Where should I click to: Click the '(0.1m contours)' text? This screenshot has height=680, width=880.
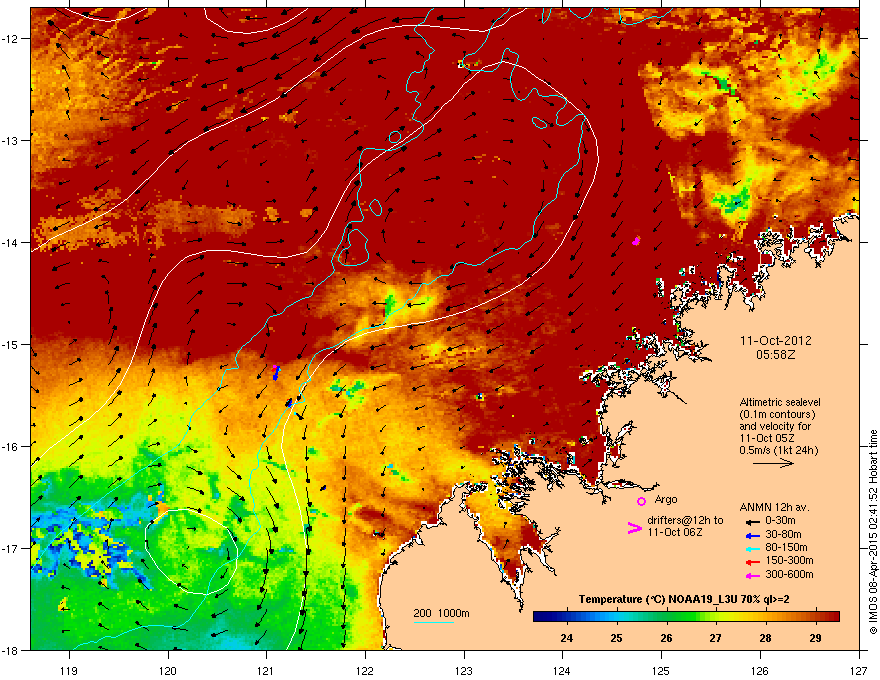(x=777, y=414)
